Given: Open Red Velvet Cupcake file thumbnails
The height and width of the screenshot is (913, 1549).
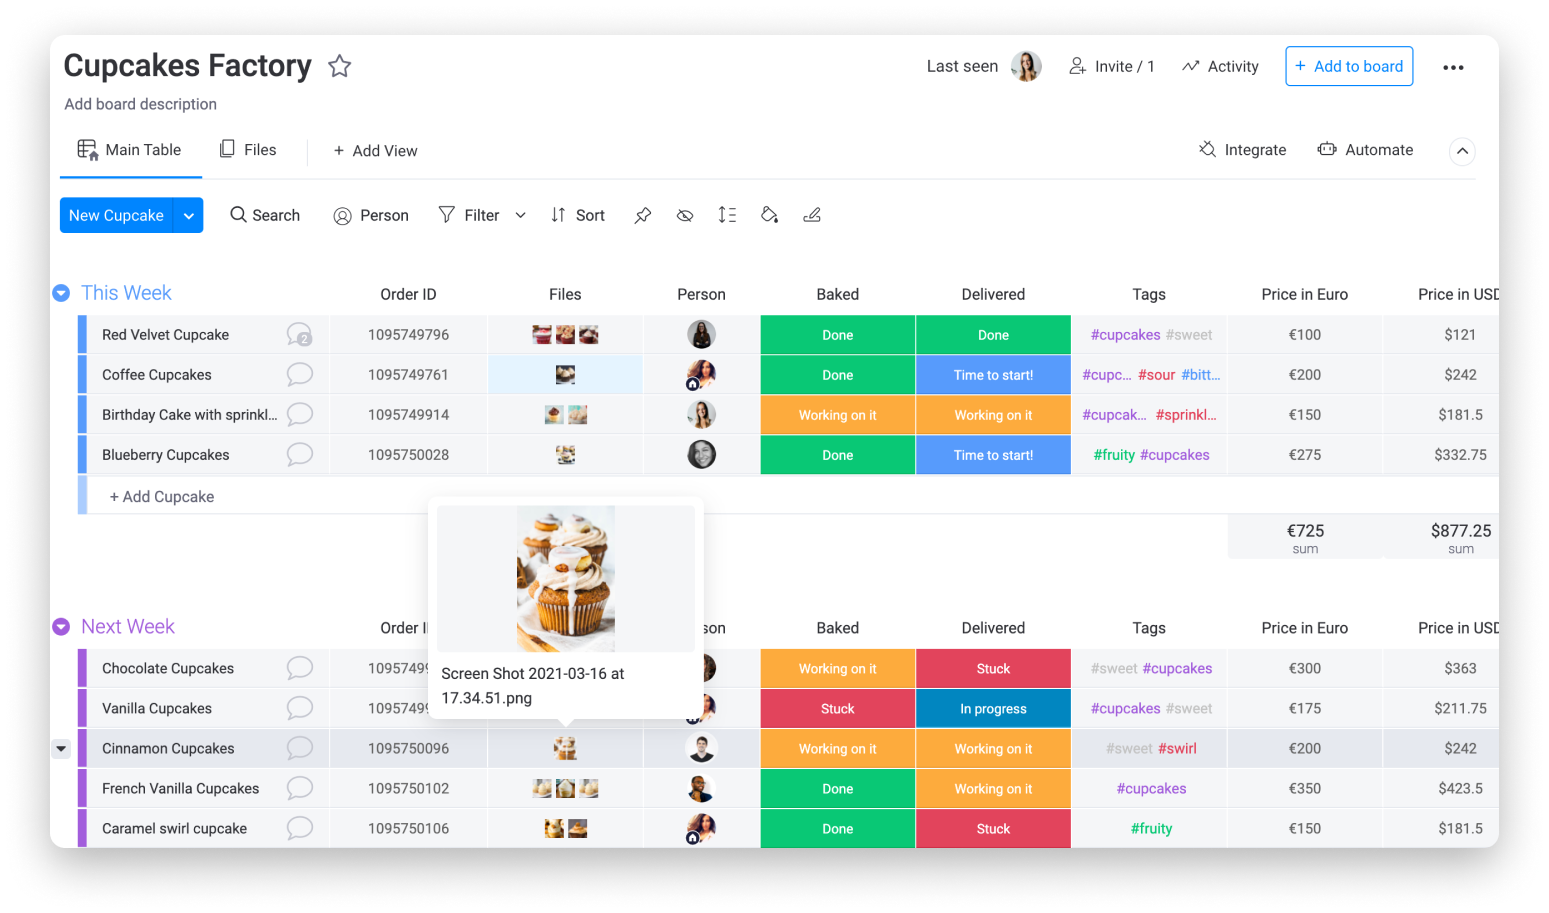Looking at the screenshot, I should tap(565, 335).
